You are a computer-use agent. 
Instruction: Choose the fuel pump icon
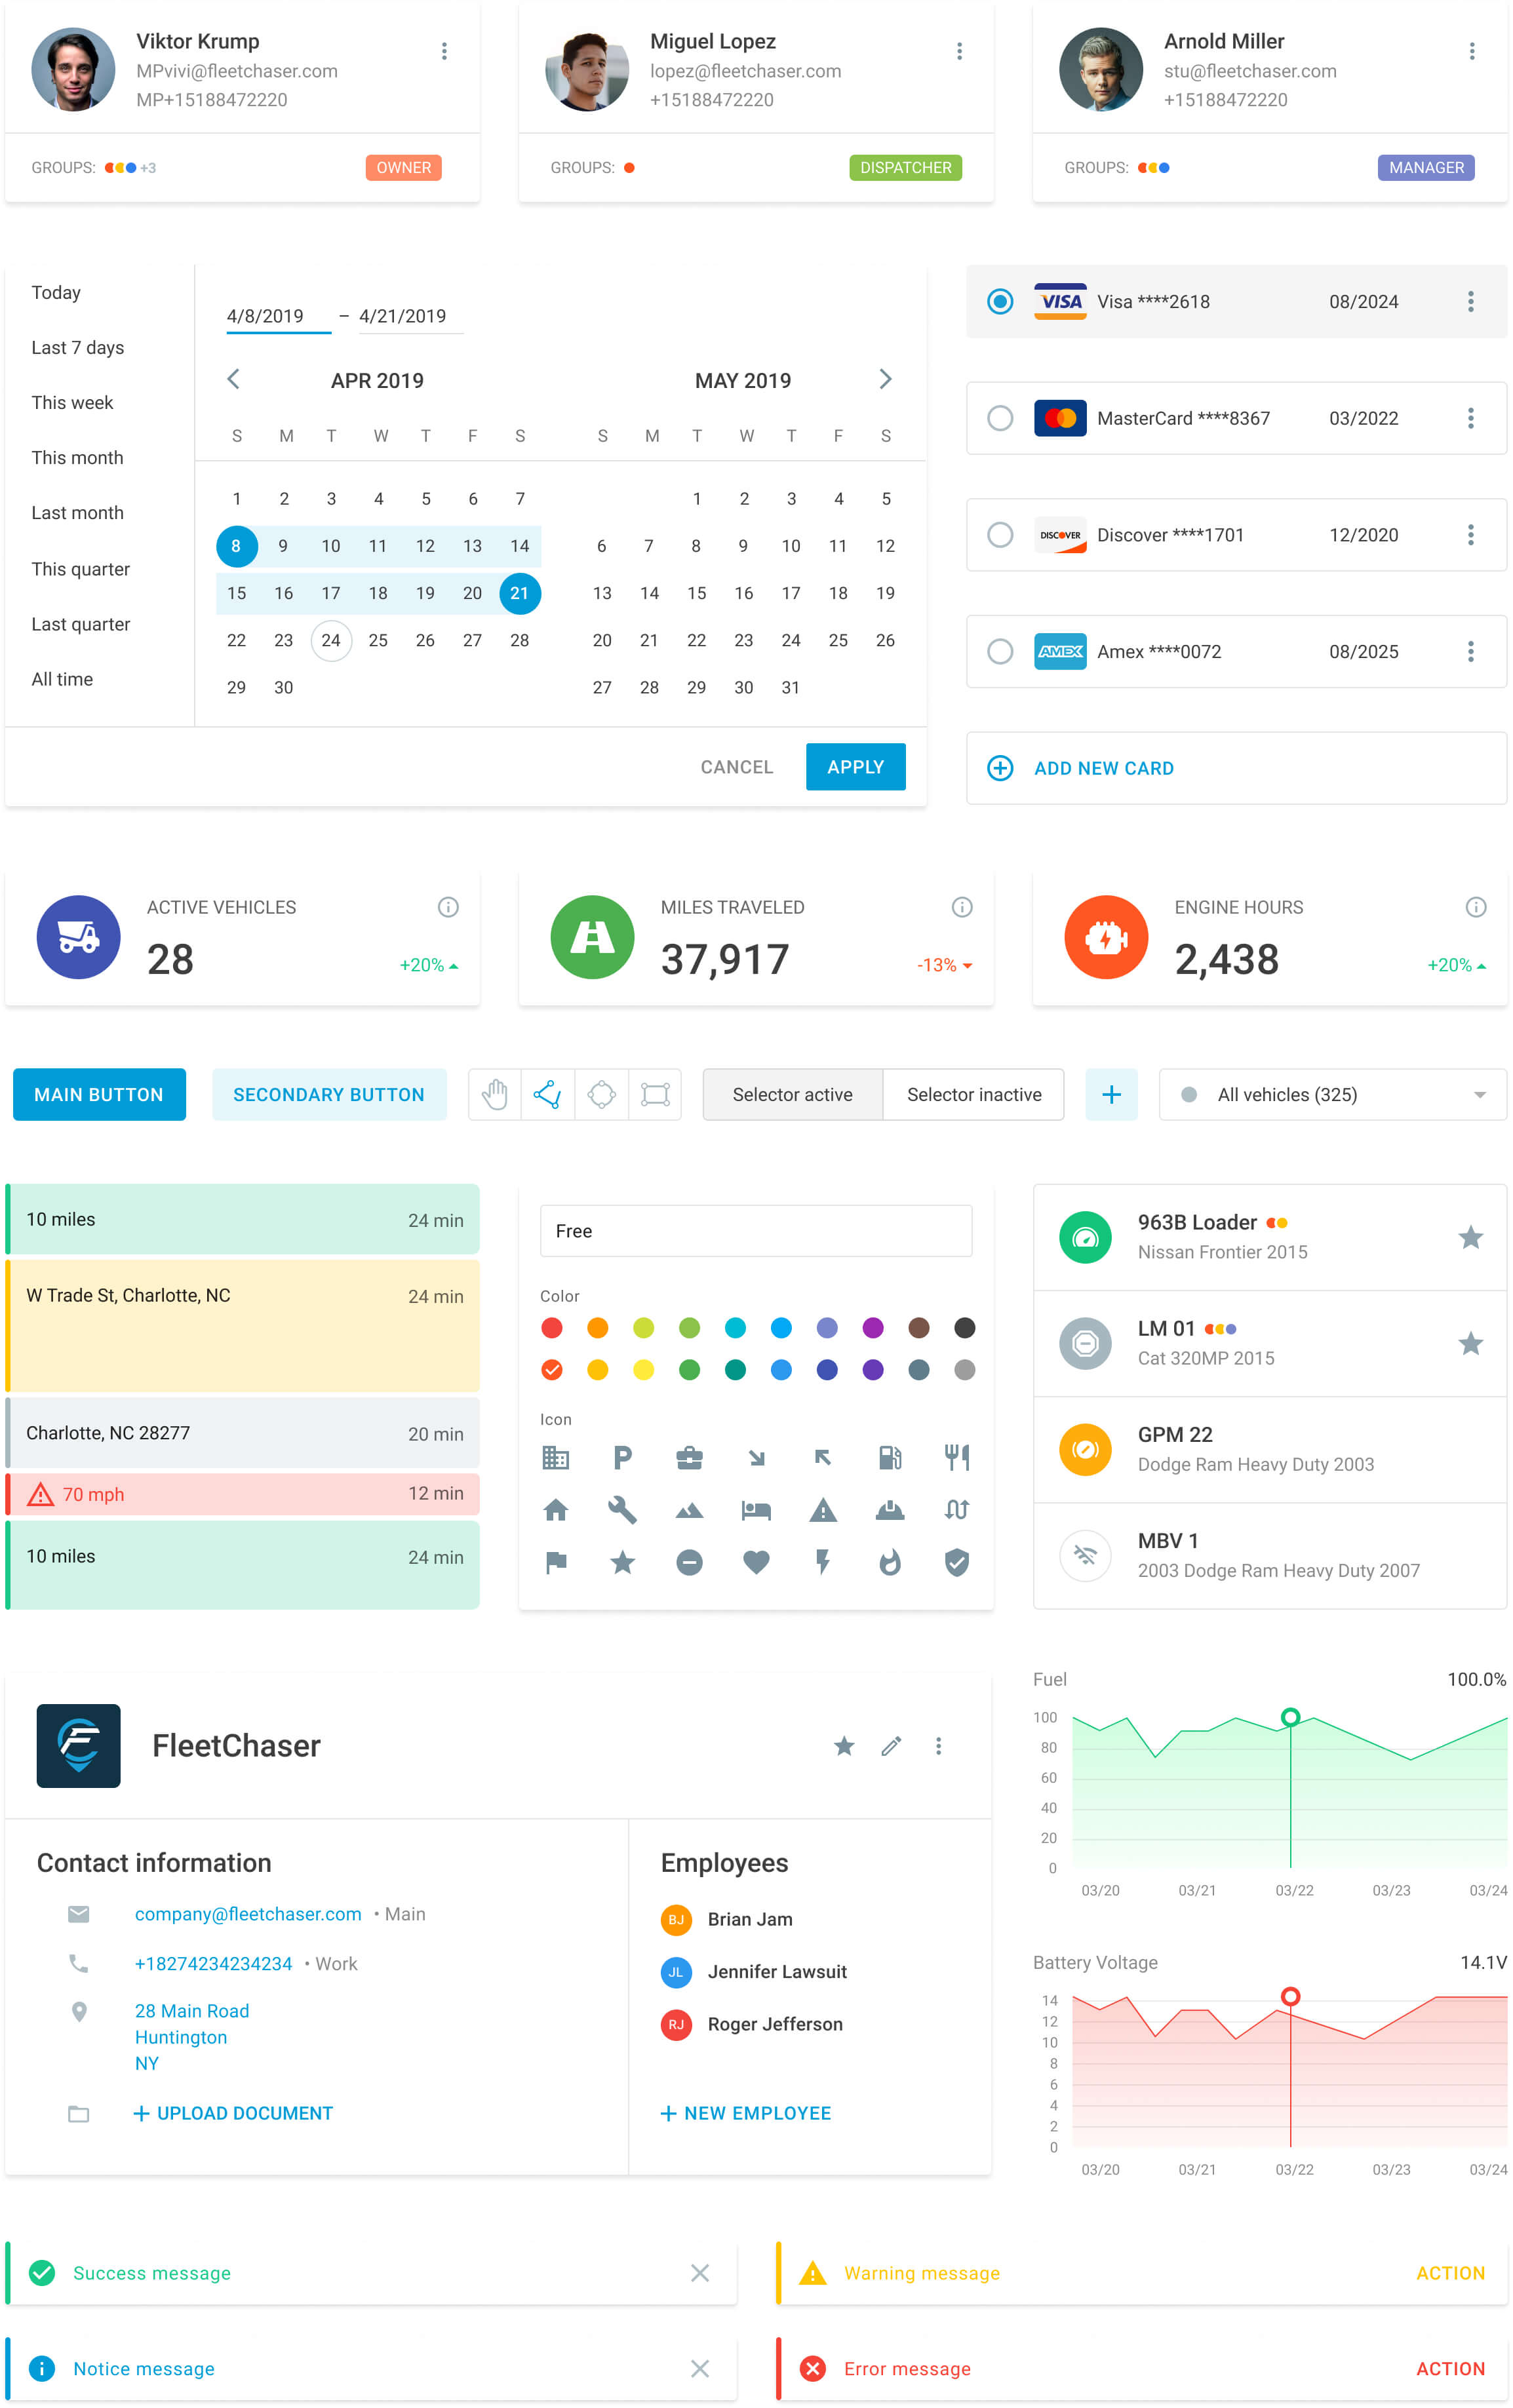click(x=889, y=1457)
